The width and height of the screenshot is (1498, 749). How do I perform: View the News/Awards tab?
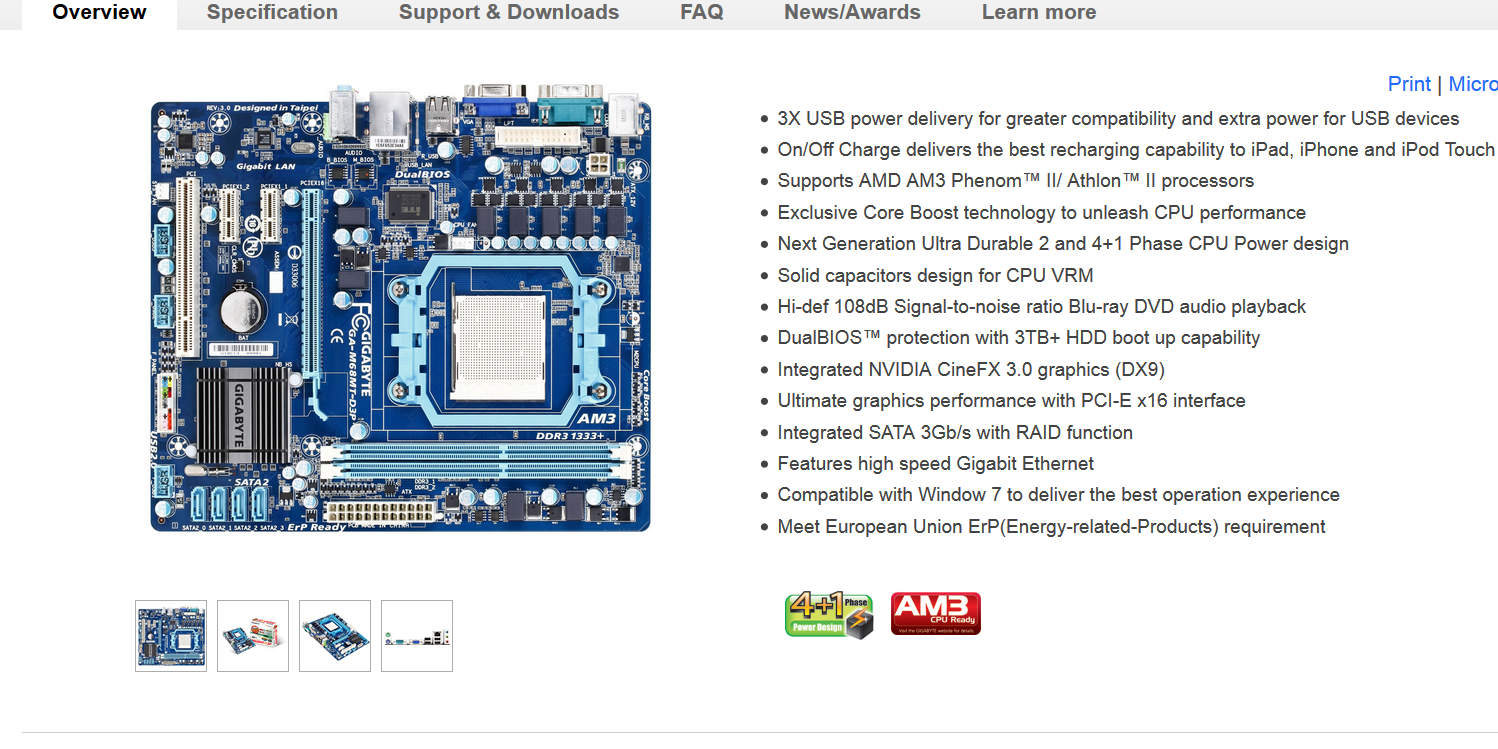click(x=852, y=13)
